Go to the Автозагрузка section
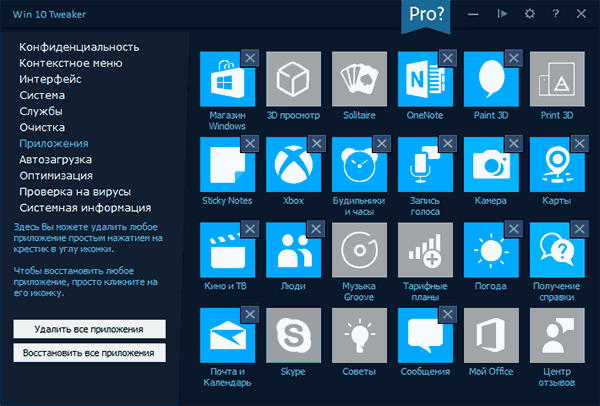The width and height of the screenshot is (600, 406). coord(55,160)
